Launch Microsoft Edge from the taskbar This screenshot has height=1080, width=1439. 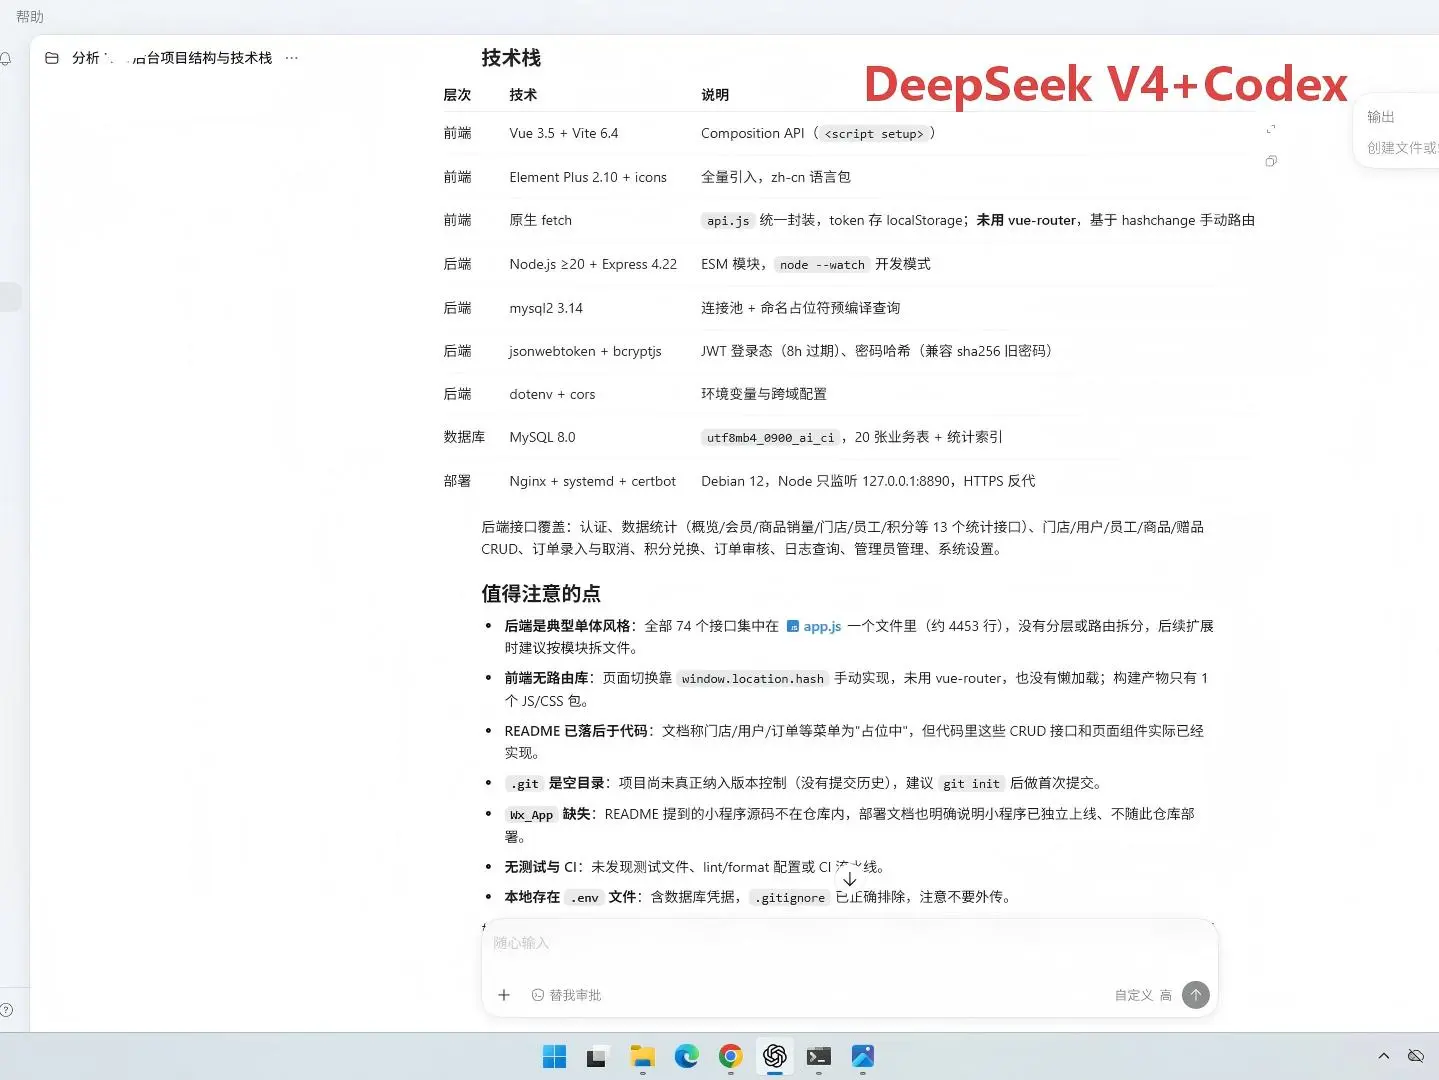pos(686,1056)
